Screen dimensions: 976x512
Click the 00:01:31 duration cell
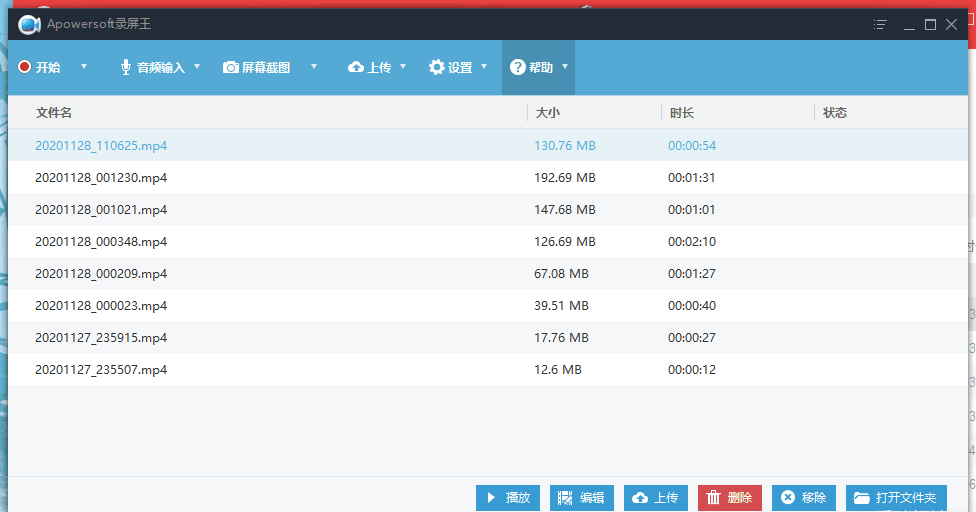coord(692,178)
